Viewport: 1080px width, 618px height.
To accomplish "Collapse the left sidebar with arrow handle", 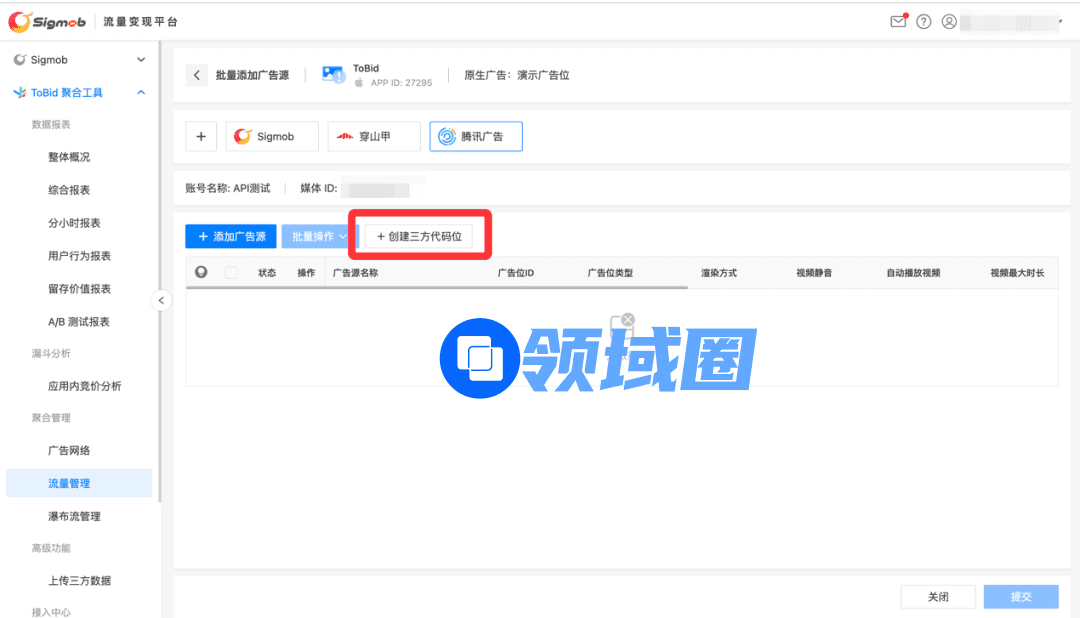I will pyautogui.click(x=163, y=300).
